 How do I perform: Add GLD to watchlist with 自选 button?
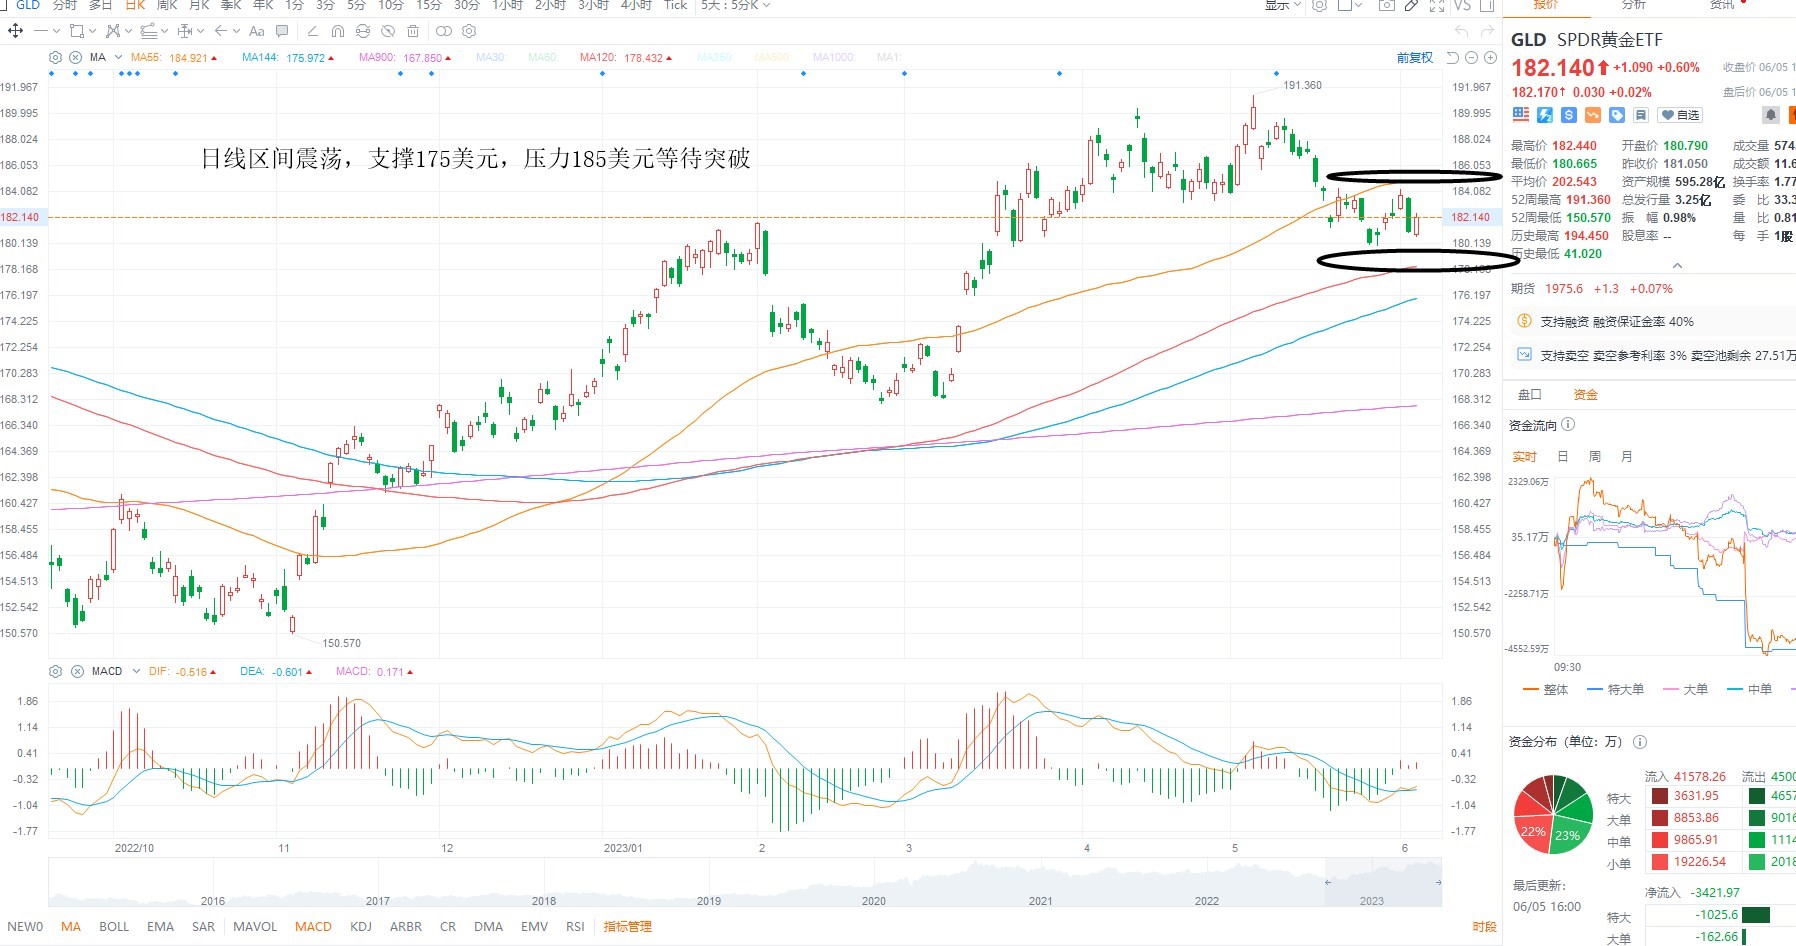pyautogui.click(x=1680, y=115)
